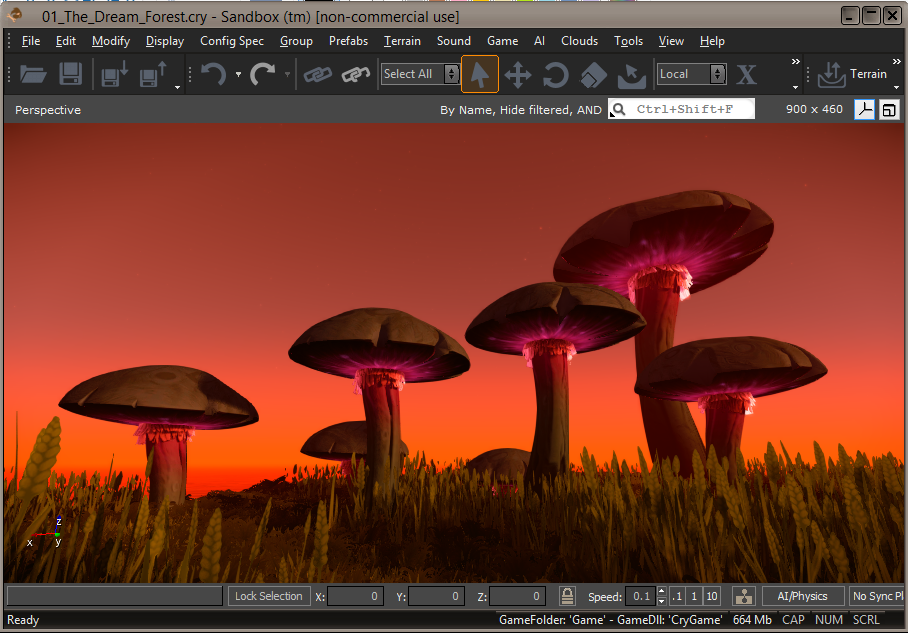Click the Redo arrow icon
The image size is (908, 633).
tap(262, 74)
